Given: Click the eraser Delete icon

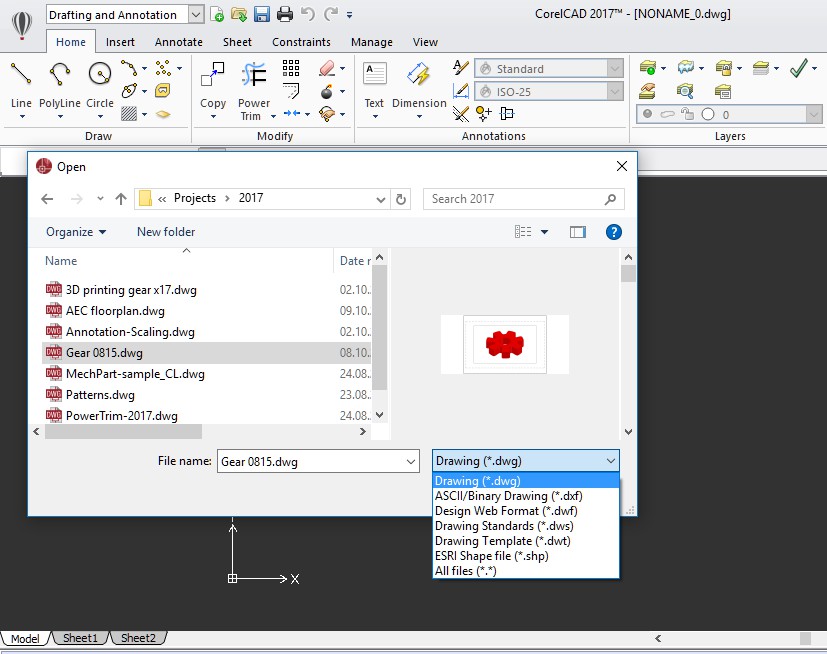Looking at the screenshot, I should pos(328,68).
